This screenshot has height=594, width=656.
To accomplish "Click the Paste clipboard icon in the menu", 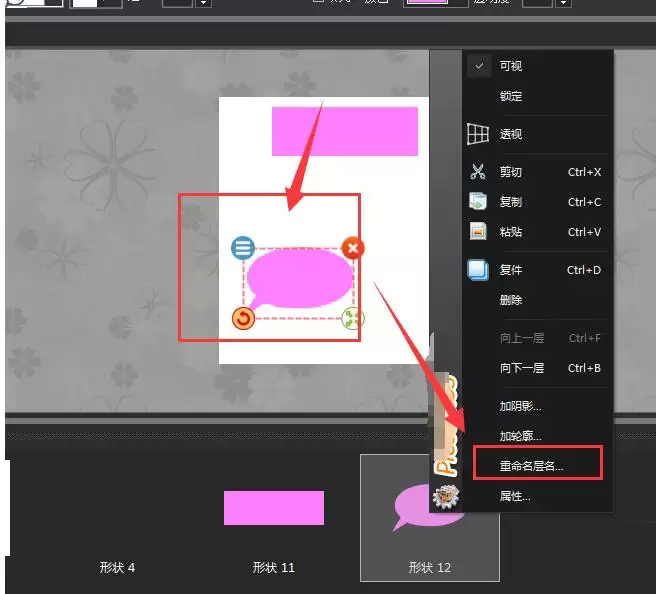I will click(x=478, y=232).
